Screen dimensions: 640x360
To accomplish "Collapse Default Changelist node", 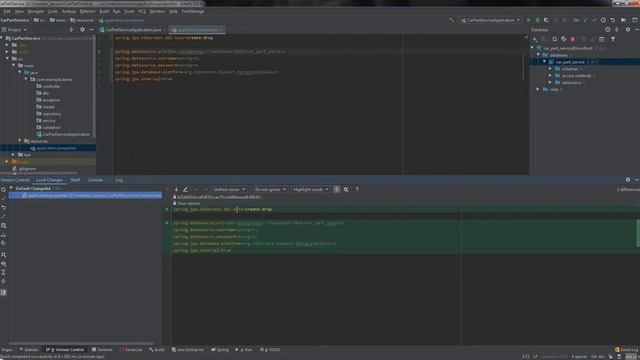I will [x=11, y=189].
